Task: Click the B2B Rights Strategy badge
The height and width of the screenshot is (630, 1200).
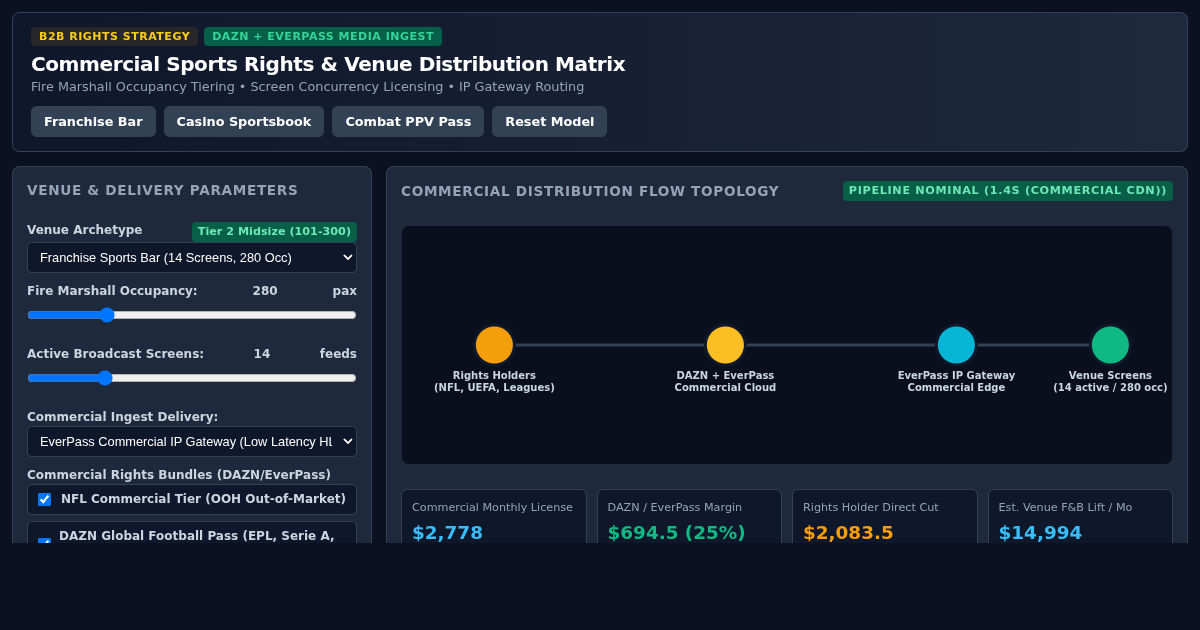Action: click(x=114, y=36)
